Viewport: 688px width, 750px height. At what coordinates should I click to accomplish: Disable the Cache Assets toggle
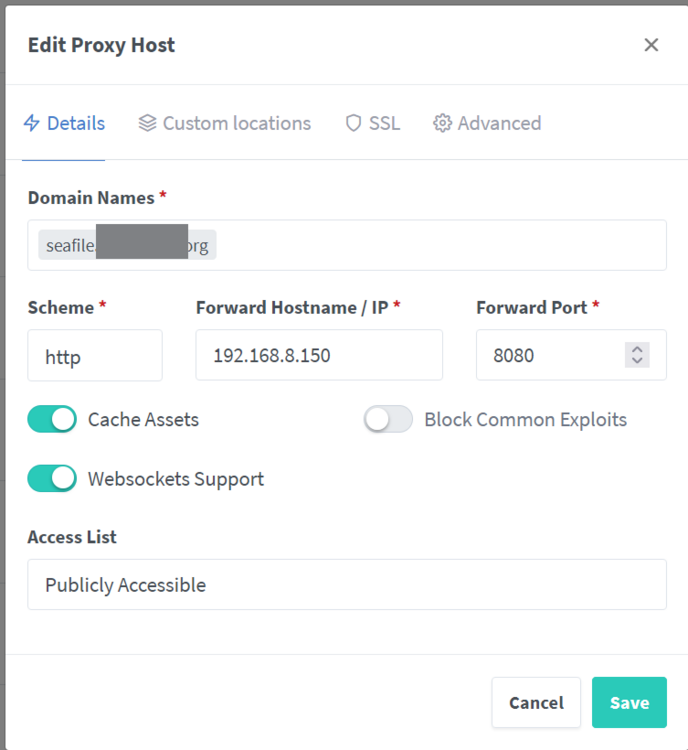(52, 419)
